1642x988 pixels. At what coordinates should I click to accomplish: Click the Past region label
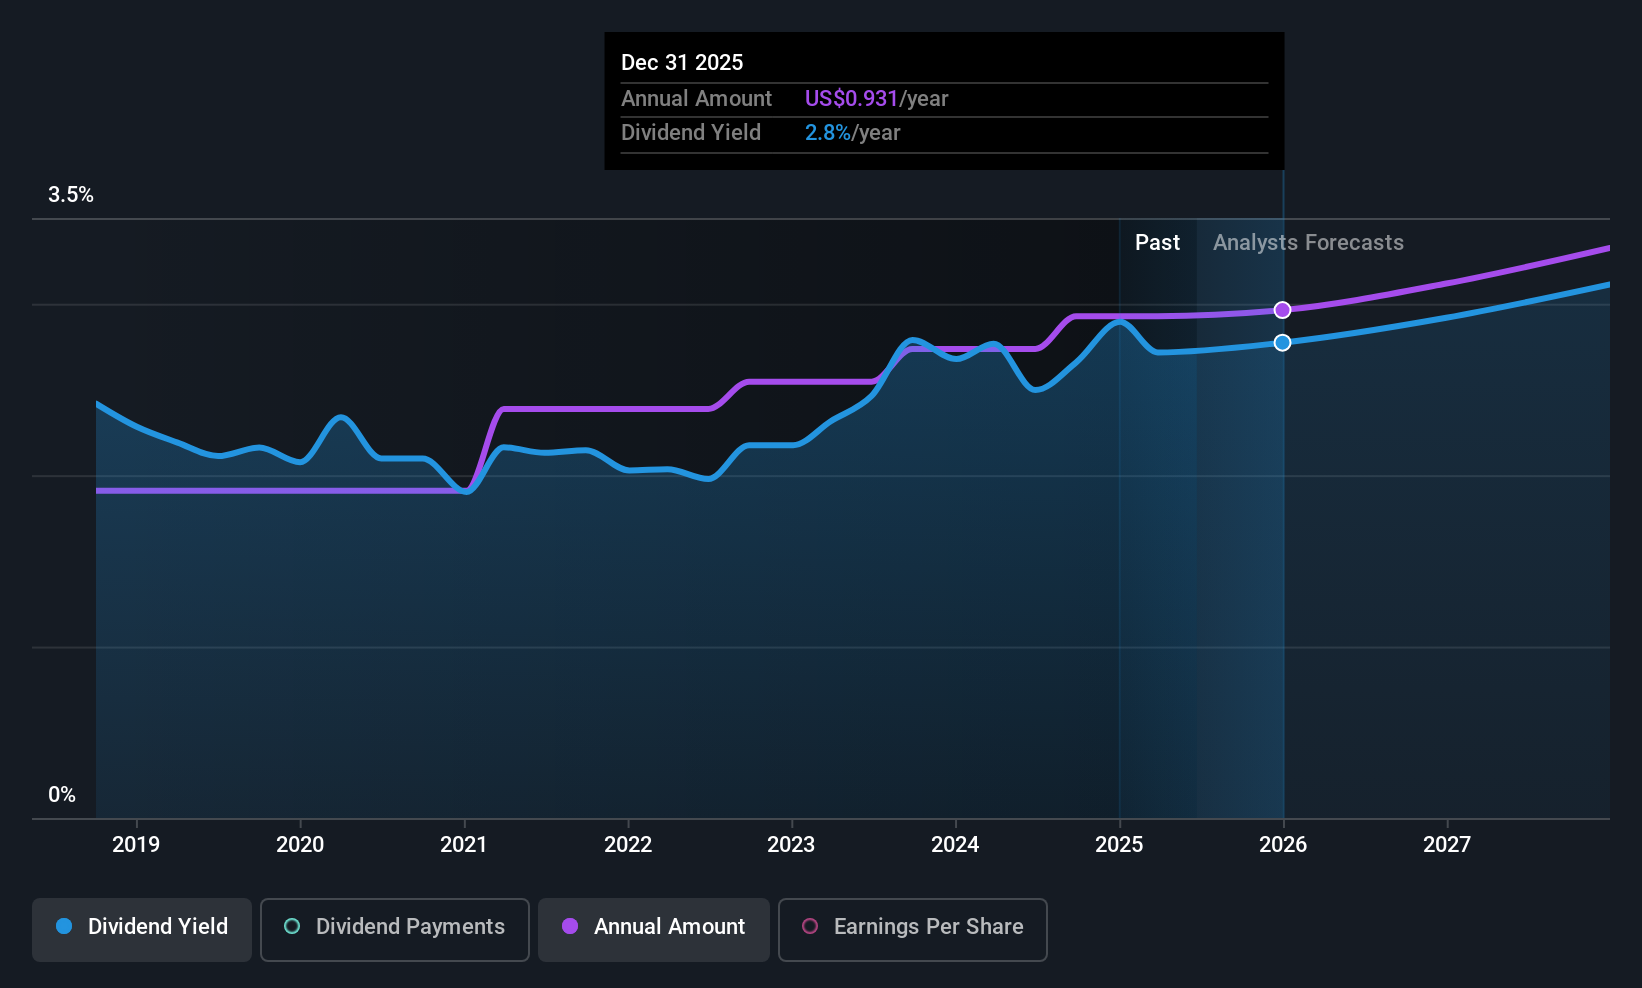click(1157, 243)
